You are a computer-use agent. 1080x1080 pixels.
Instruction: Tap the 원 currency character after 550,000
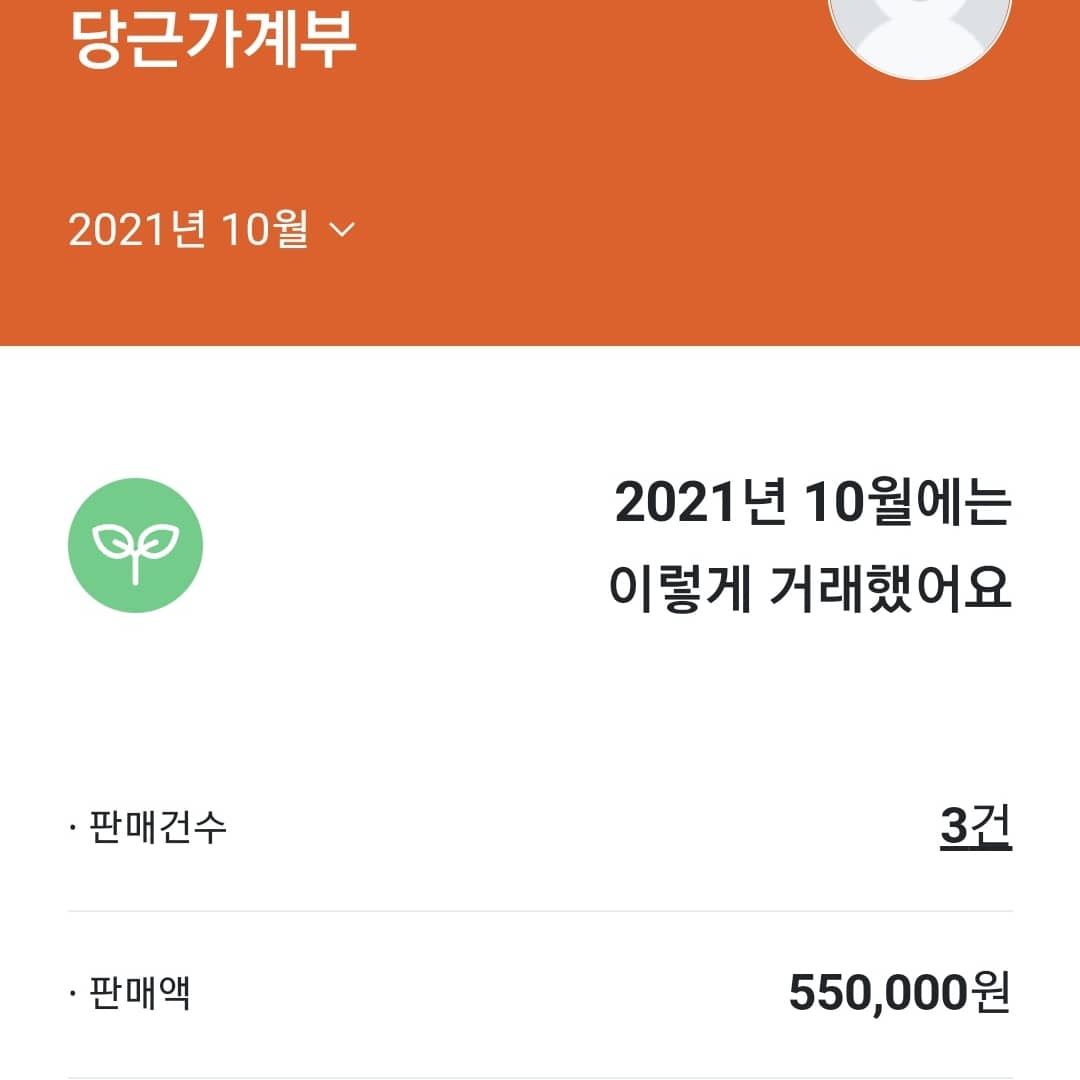pyautogui.click(x=990, y=994)
